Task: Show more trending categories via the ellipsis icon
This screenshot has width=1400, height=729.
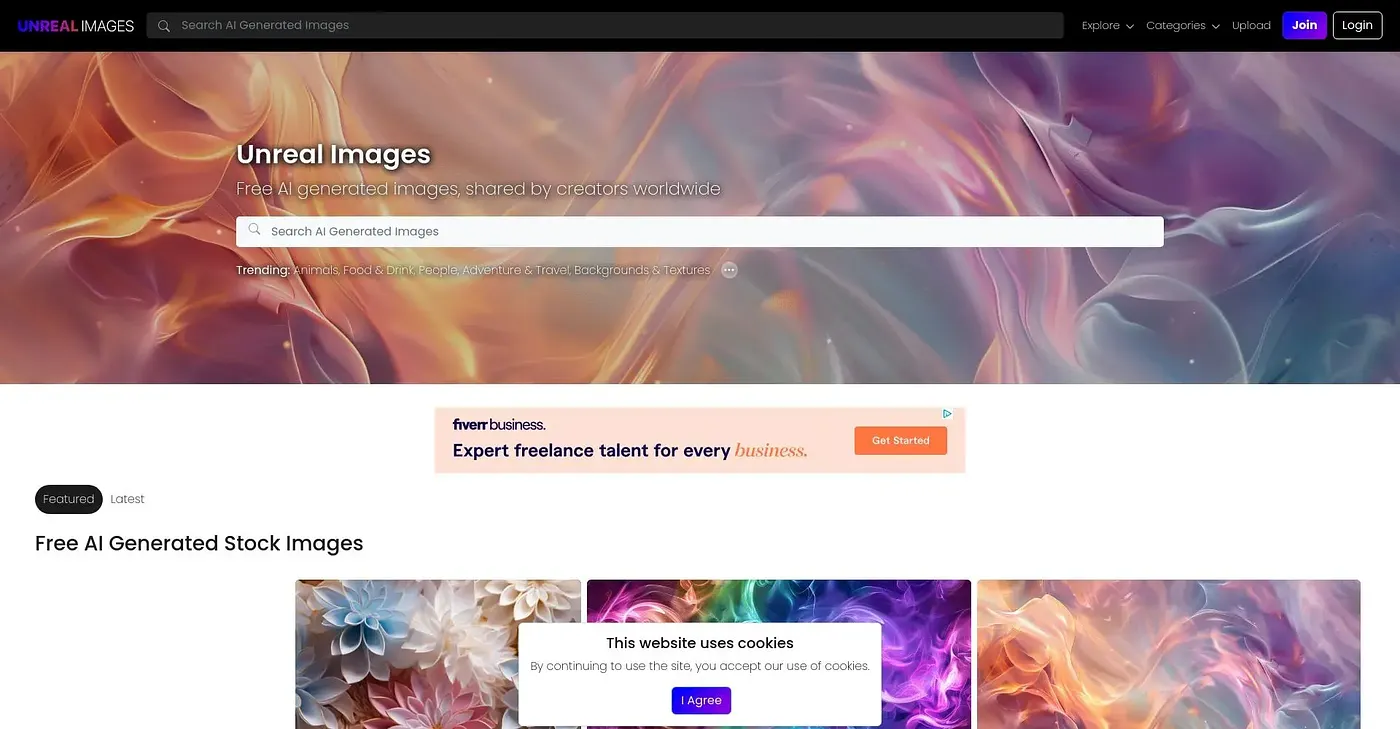Action: pyautogui.click(x=730, y=270)
